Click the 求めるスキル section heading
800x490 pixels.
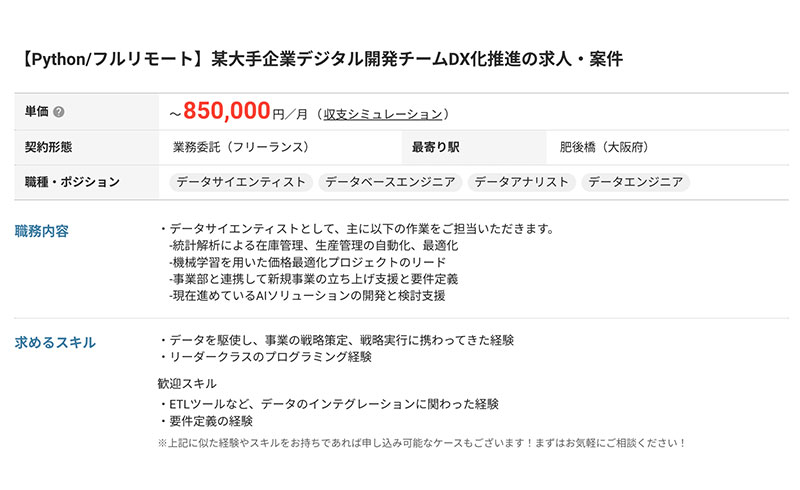[x=55, y=342]
